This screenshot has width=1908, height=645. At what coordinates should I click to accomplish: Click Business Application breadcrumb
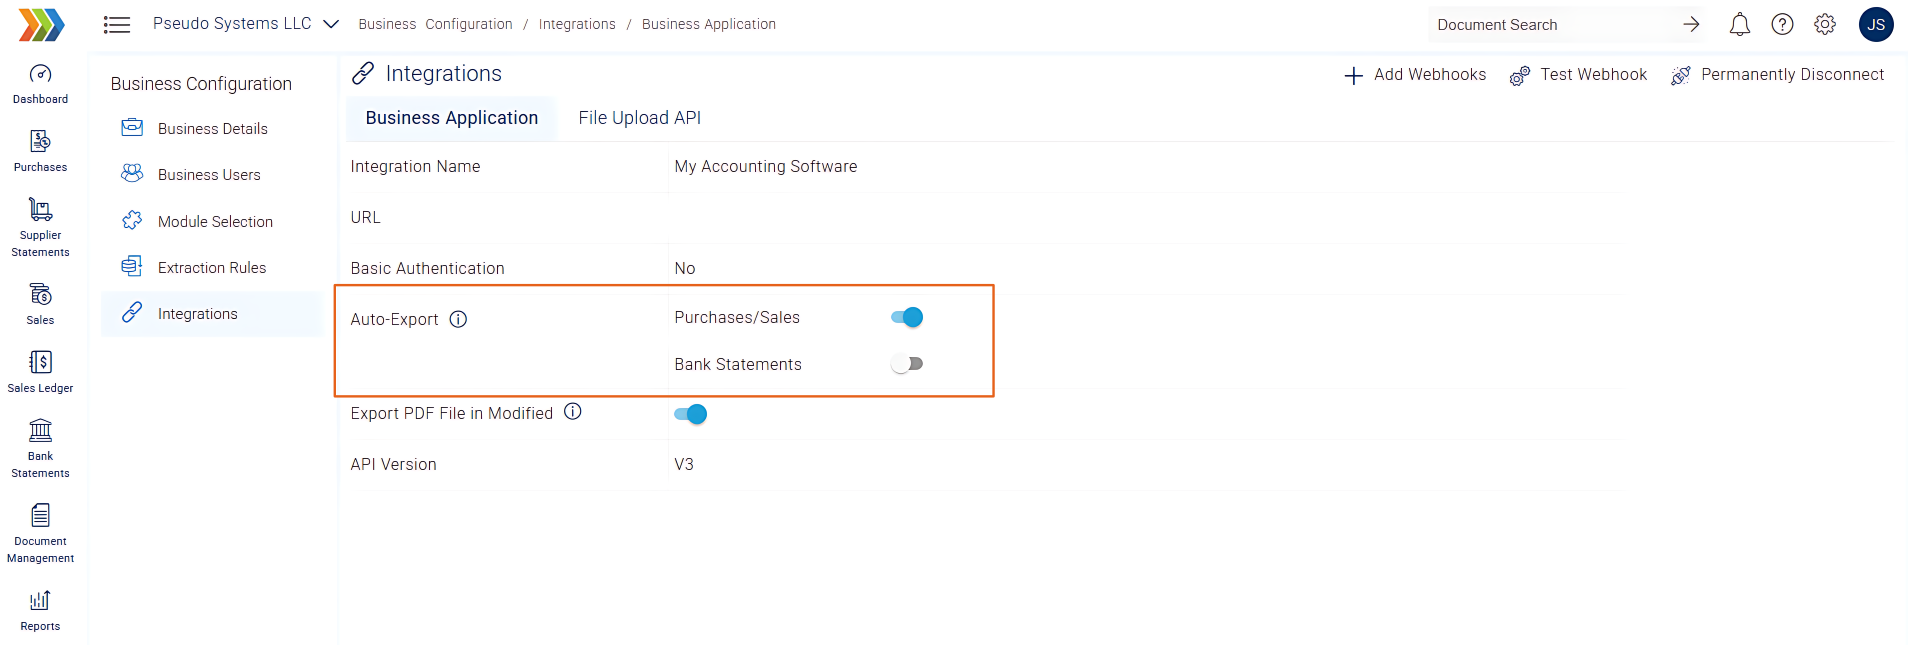point(709,24)
